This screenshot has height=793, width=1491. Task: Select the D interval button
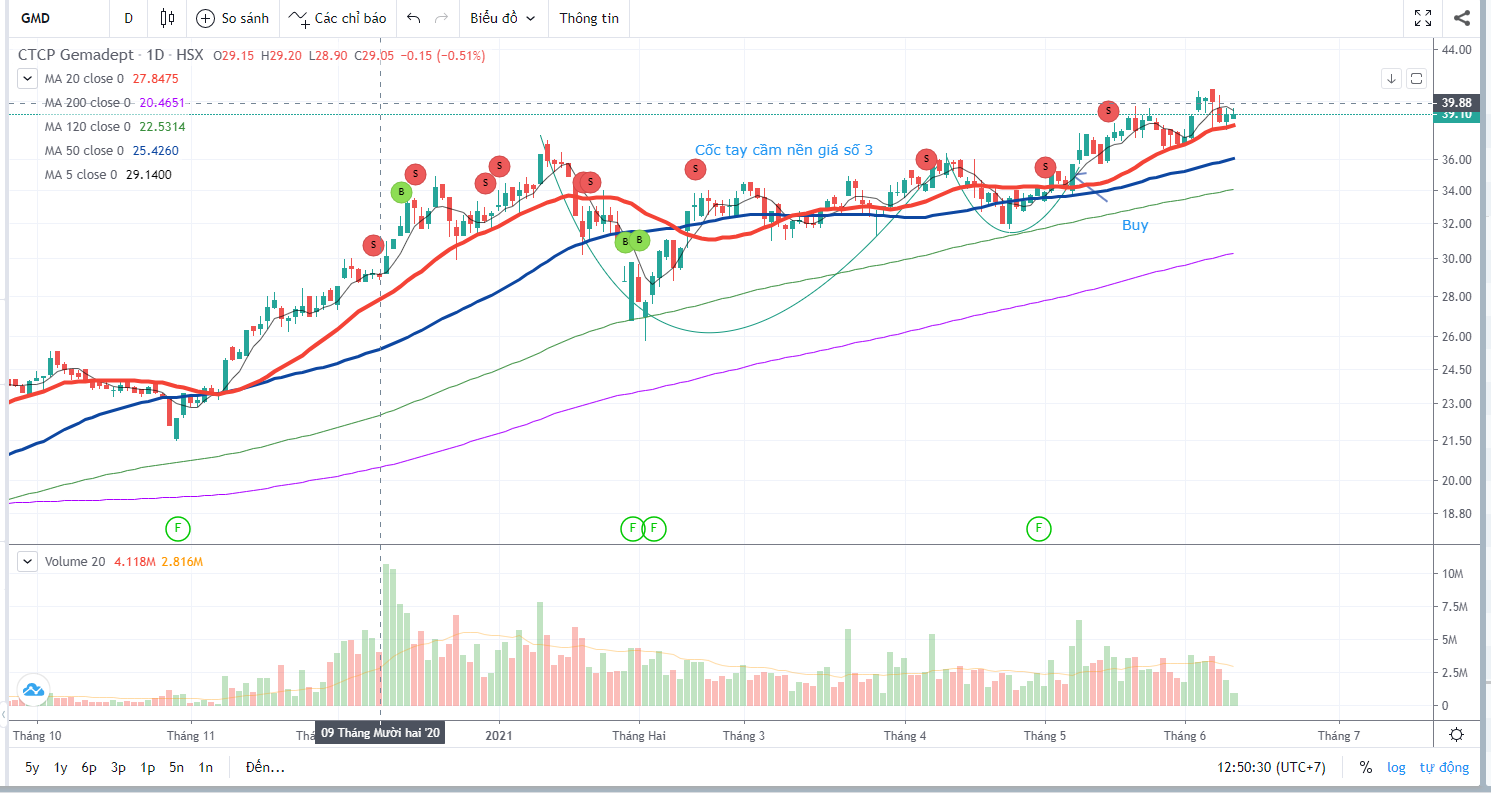click(x=128, y=18)
